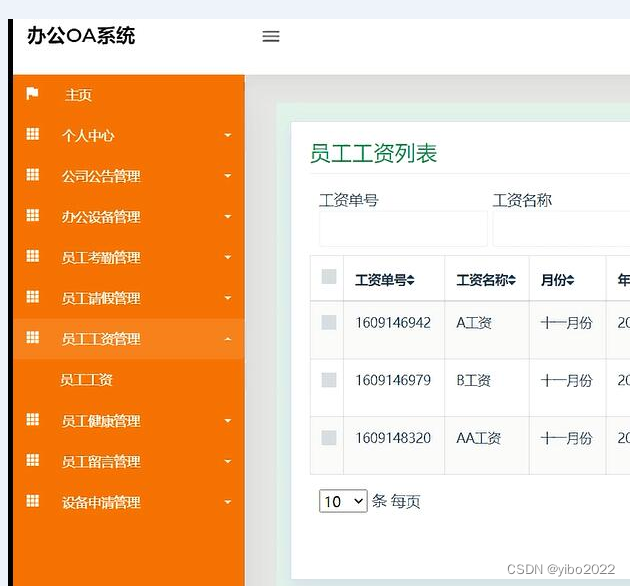Screen dimensions: 630x586
Task: Collapse the 员工工资管理 arrow
Action: [x=228, y=339]
